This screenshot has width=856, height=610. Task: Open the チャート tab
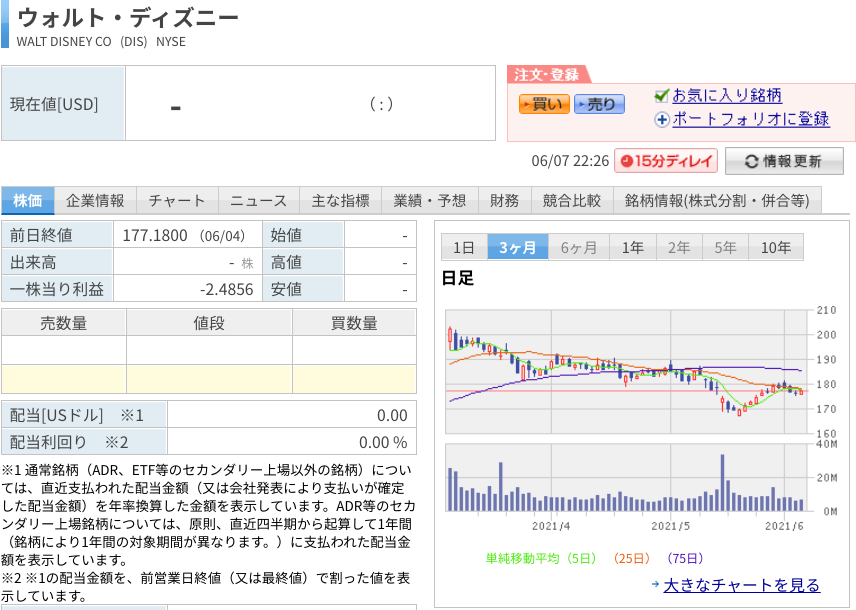[177, 200]
